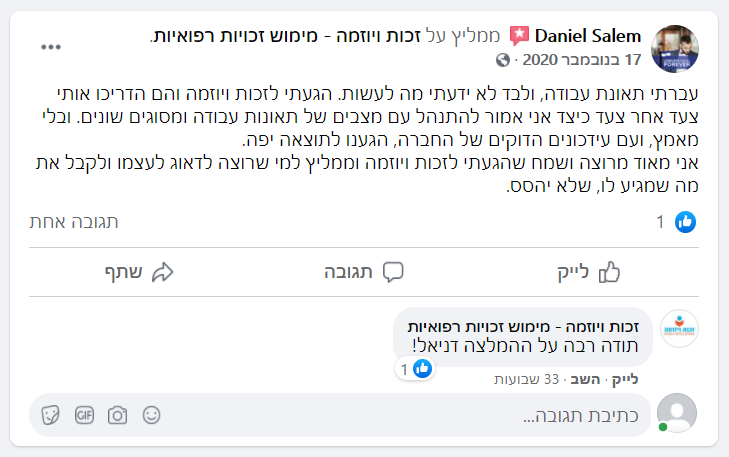The width and height of the screenshot is (729, 457).
Task: Click Daniel Salem's profile picture
Action: [675, 49]
